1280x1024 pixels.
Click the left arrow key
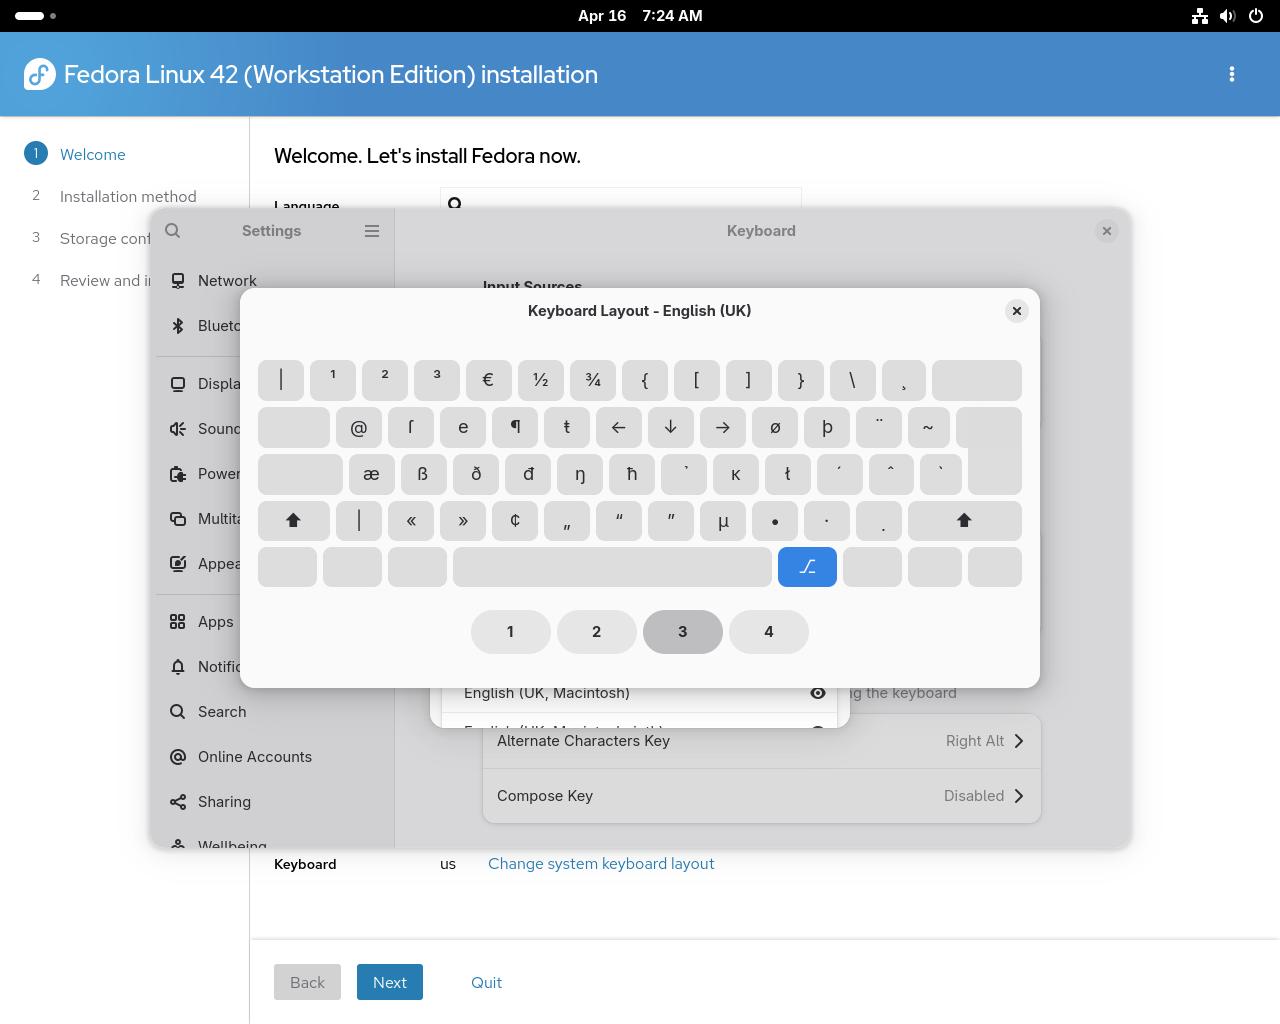tap(619, 427)
